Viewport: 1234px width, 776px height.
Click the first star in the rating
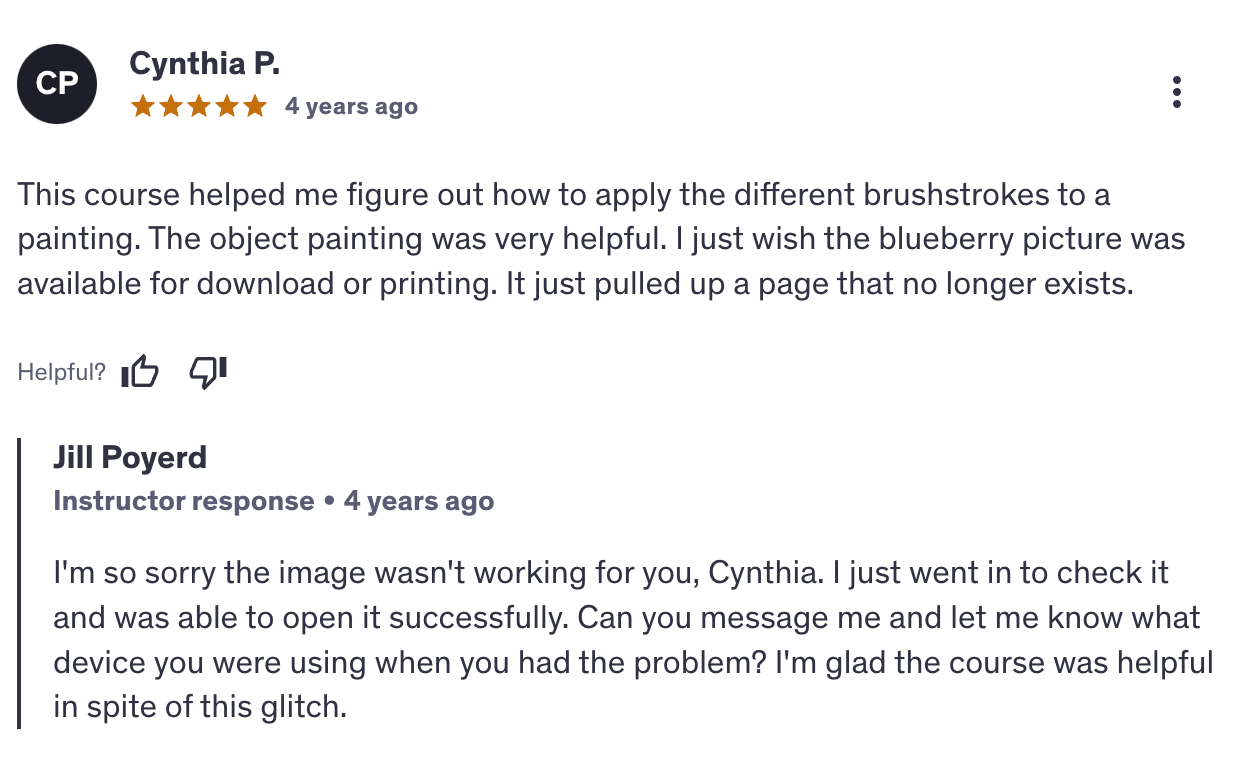pyautogui.click(x=142, y=106)
